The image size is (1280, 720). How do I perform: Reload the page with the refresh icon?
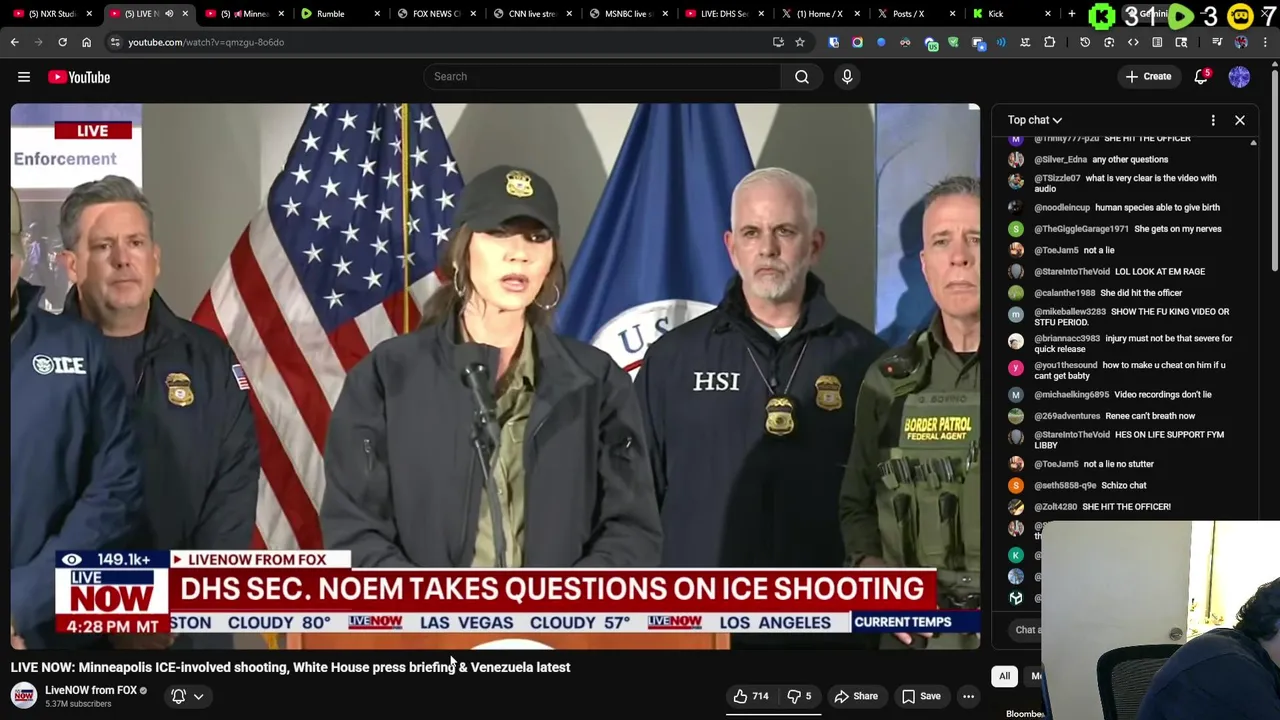62,42
